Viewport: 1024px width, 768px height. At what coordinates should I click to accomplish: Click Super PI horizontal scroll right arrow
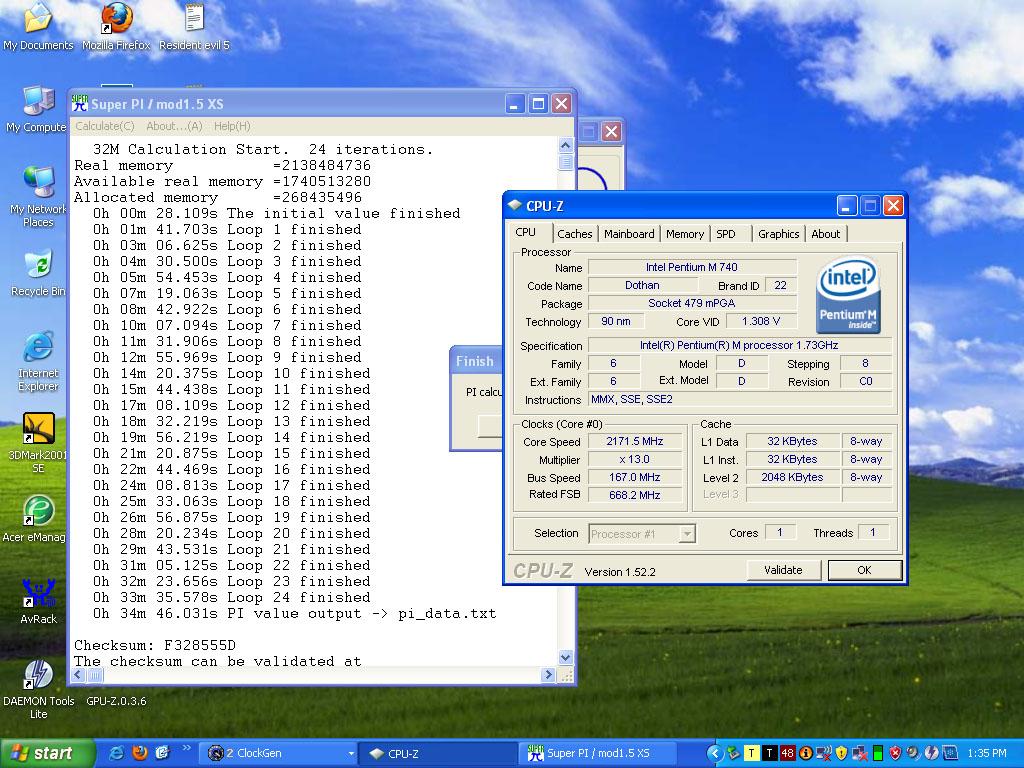coord(548,675)
